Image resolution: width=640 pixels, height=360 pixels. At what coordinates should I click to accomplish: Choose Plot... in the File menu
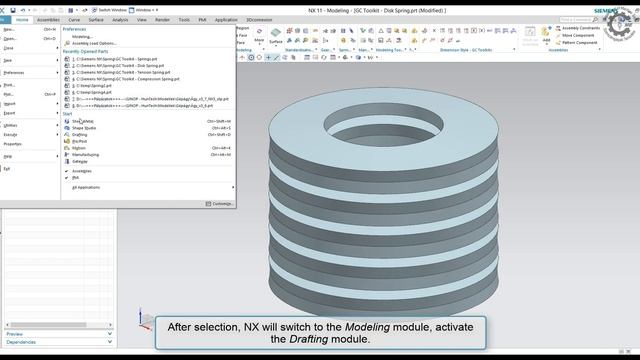click(x=29, y=94)
